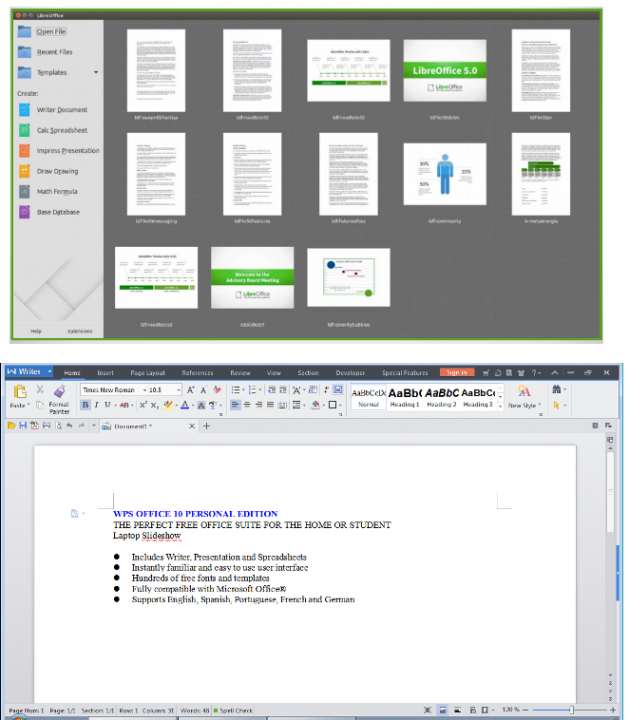Image resolution: width=629 pixels, height=720 pixels.
Task: Toggle align left paragraph alignment
Action: tap(235, 405)
